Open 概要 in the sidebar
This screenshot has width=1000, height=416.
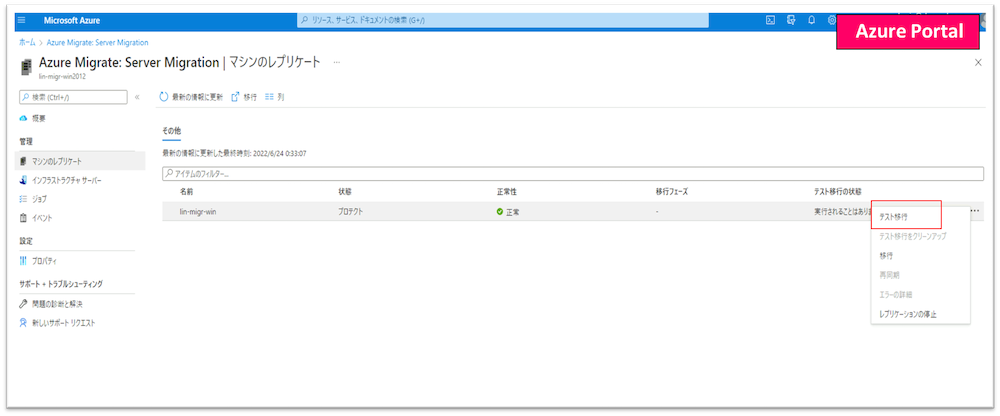pos(39,118)
